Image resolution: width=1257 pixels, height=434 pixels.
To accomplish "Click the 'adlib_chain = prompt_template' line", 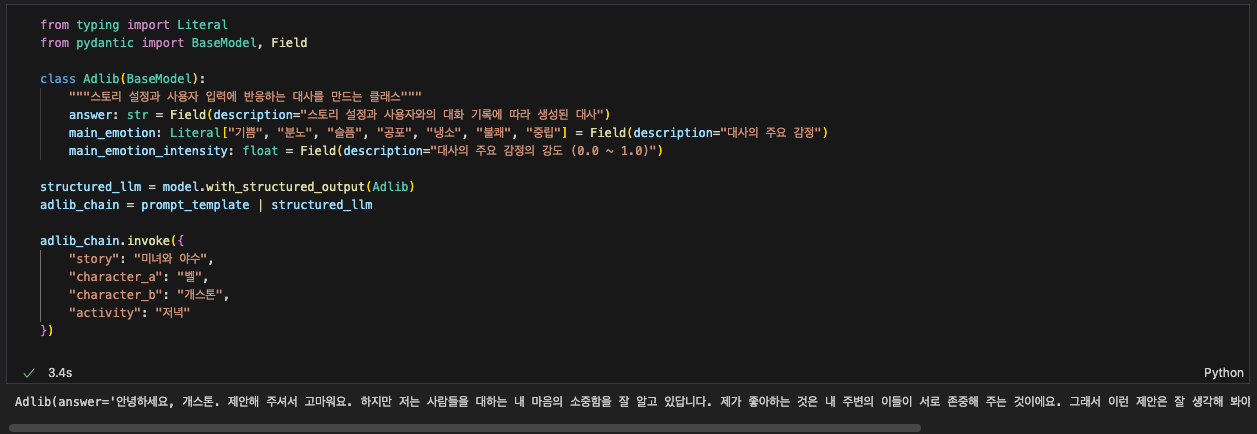I will tap(206, 204).
